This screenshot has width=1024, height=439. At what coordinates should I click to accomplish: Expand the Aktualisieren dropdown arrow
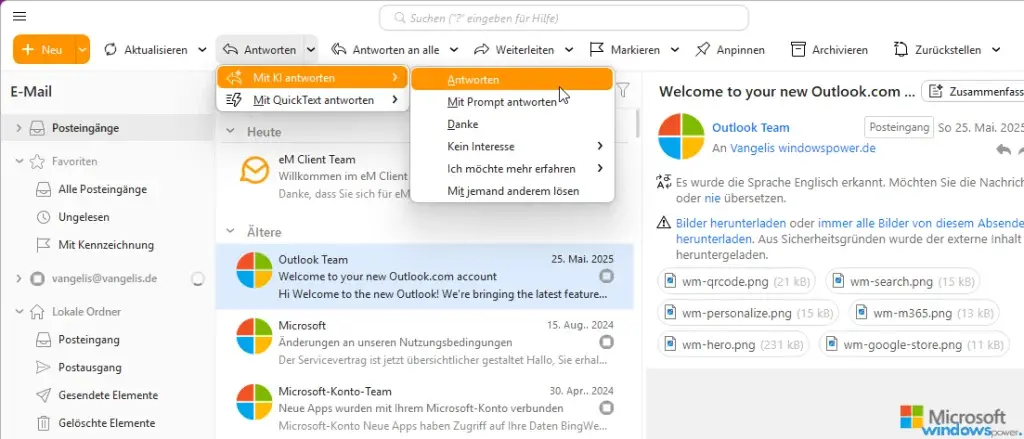[x=202, y=50]
